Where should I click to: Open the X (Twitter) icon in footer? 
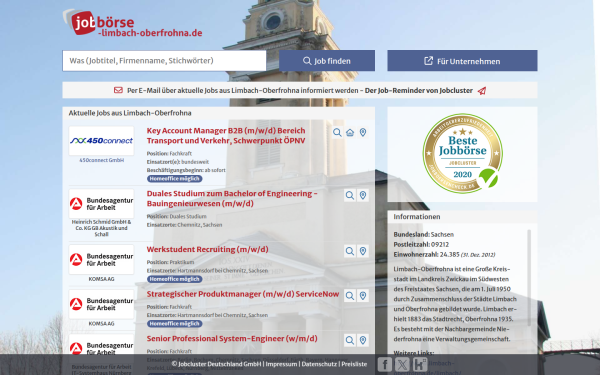(402, 364)
